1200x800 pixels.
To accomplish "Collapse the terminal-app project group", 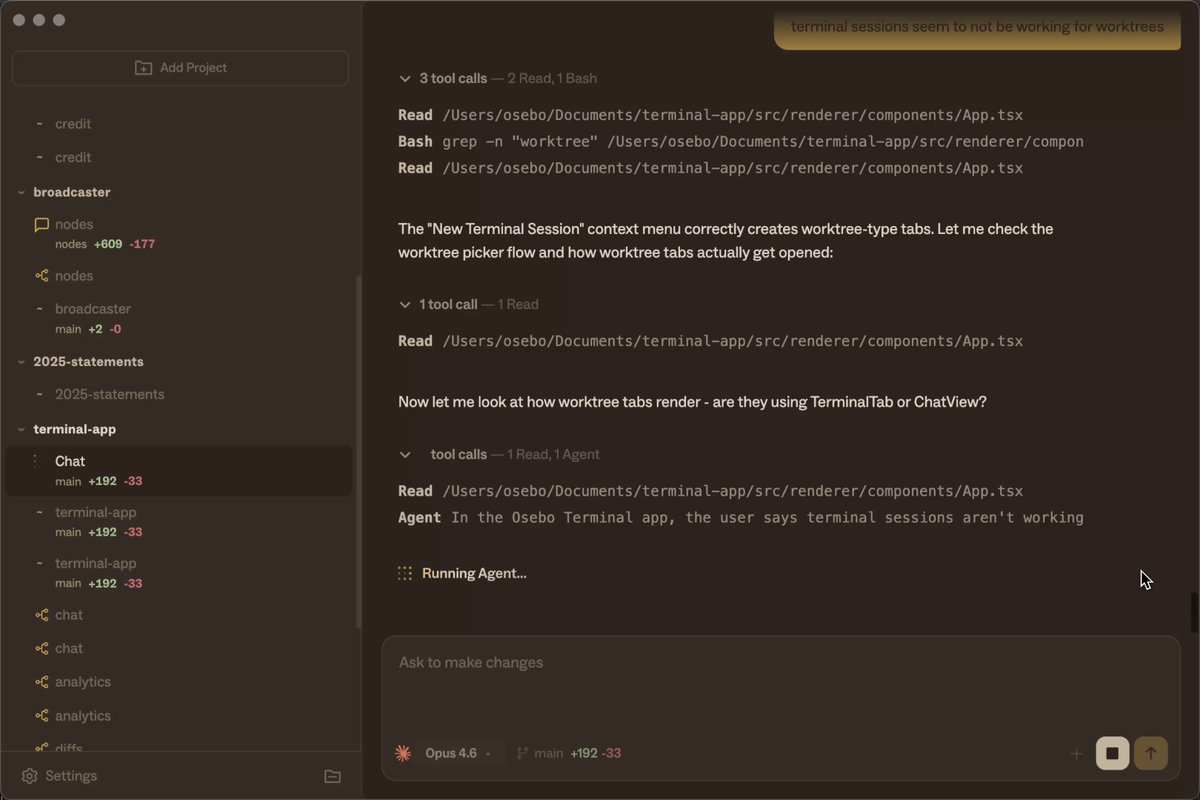I will pos(21,429).
